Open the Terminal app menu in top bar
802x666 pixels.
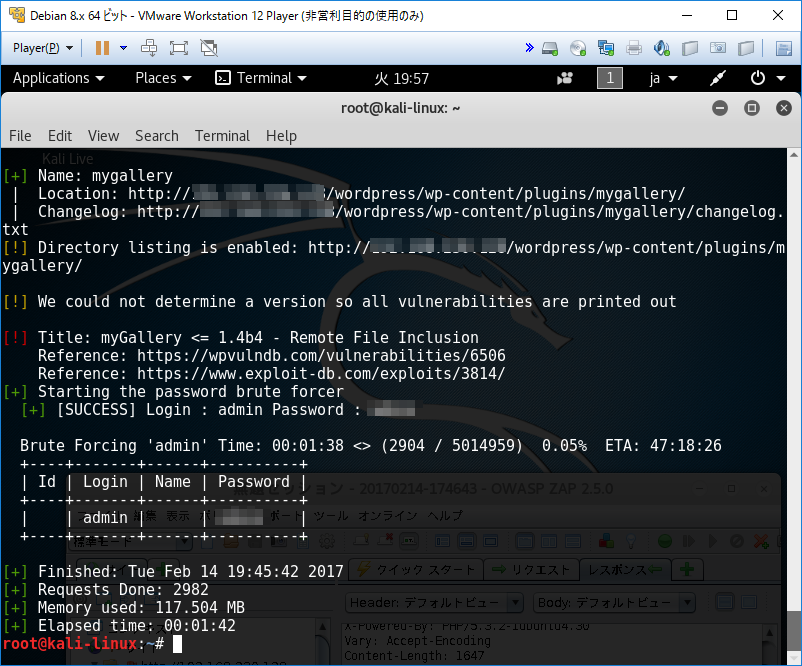(x=261, y=78)
